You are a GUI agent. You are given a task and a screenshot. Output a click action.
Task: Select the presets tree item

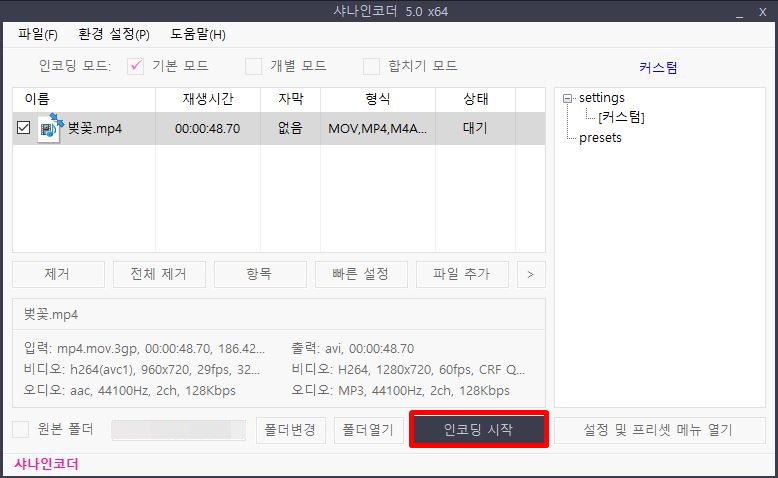click(600, 137)
